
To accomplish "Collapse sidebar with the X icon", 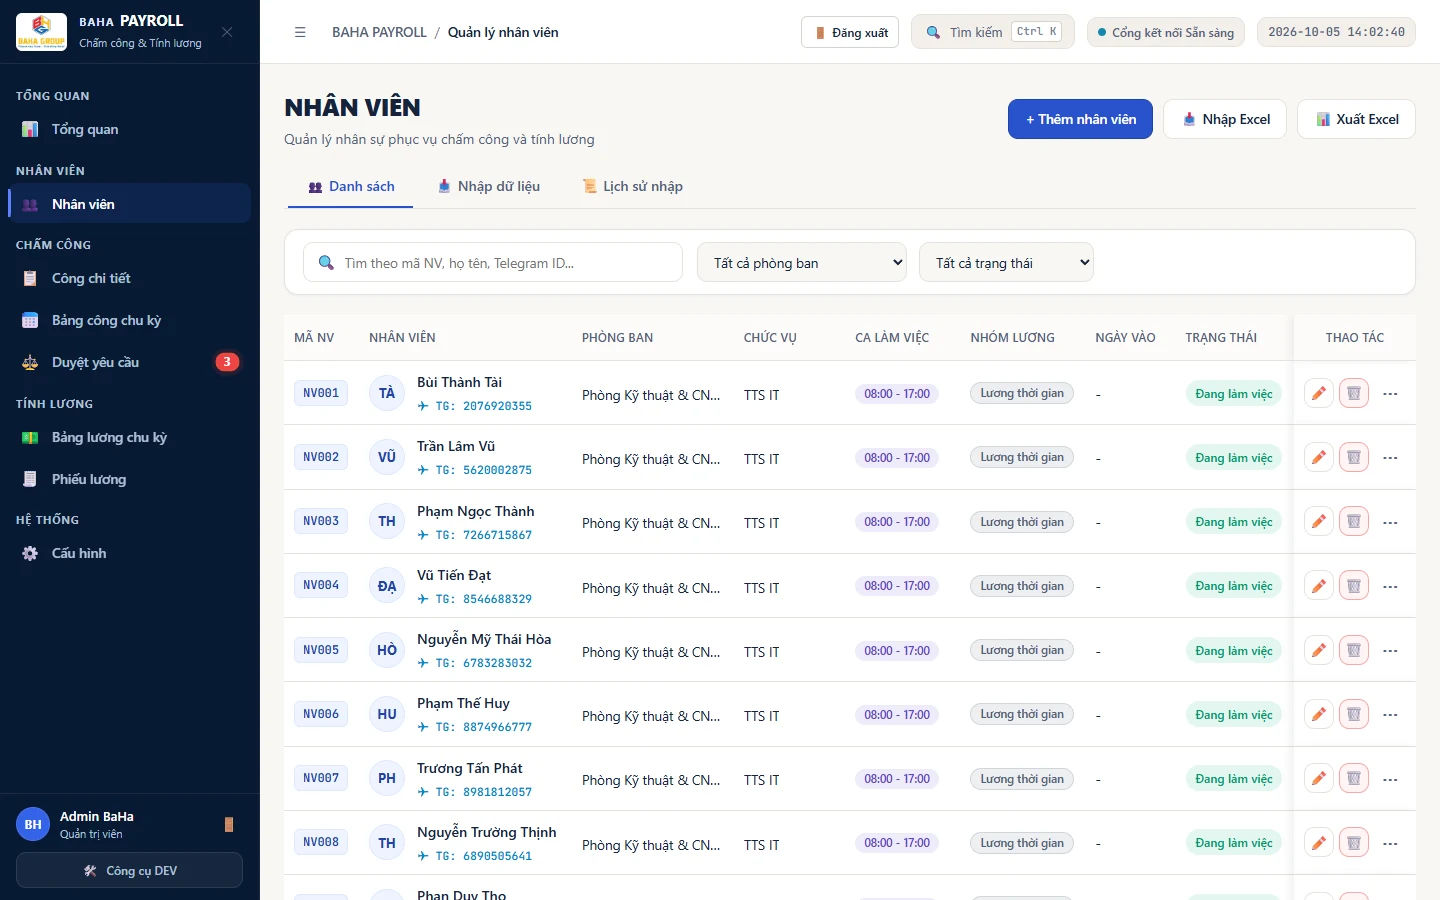I will (x=227, y=32).
